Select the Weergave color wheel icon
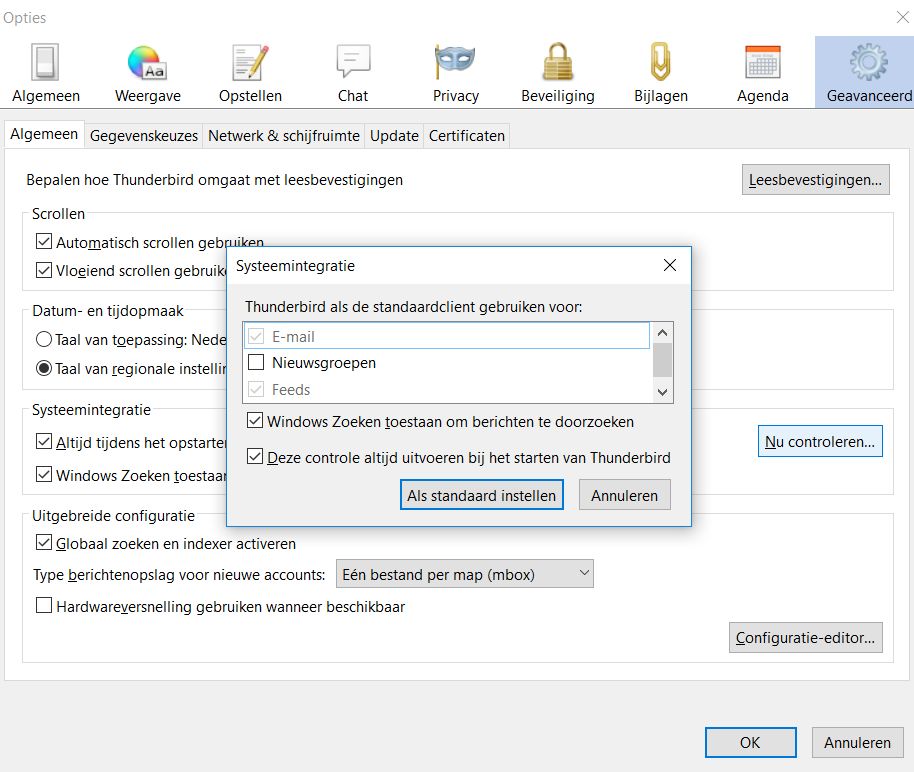This screenshot has height=772, width=914. click(x=147, y=63)
